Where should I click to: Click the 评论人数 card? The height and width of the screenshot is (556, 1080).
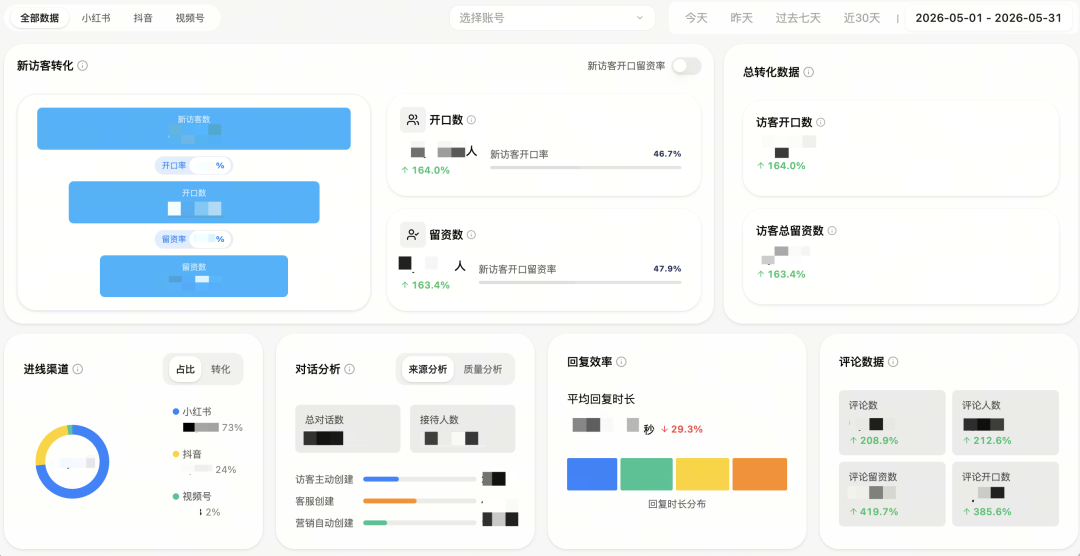[x=1005, y=422]
